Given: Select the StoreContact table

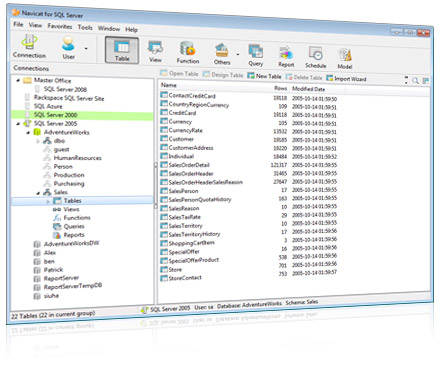Looking at the screenshot, I should click(x=185, y=277).
